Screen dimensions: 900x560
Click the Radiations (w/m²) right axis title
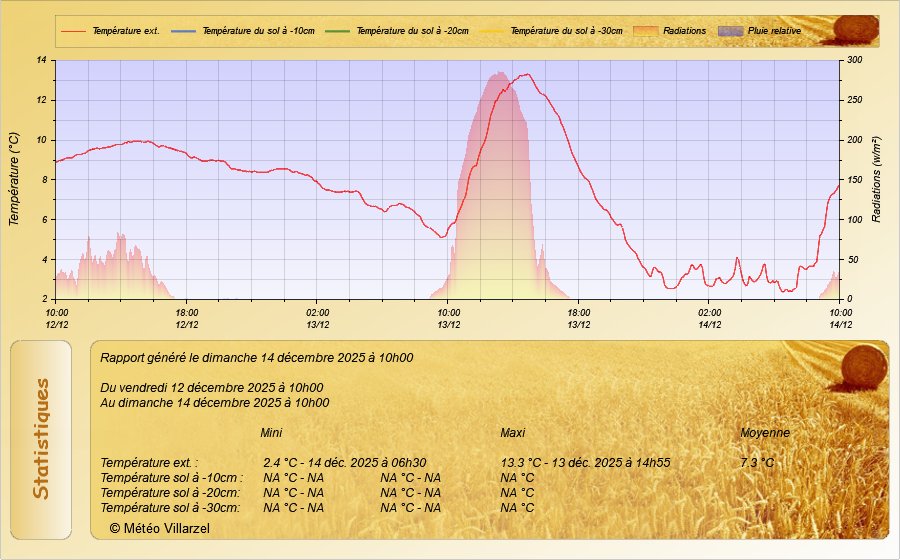(876, 179)
